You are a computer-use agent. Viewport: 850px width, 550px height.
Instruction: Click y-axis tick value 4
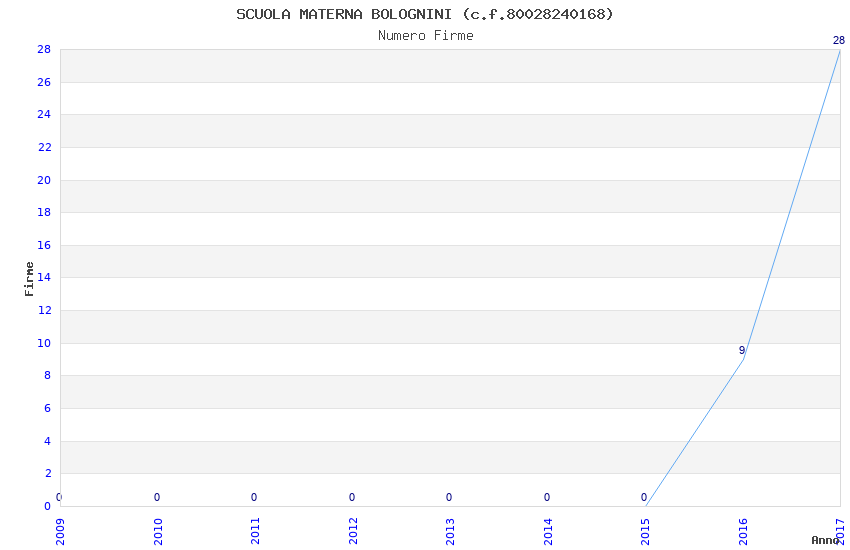(48, 442)
